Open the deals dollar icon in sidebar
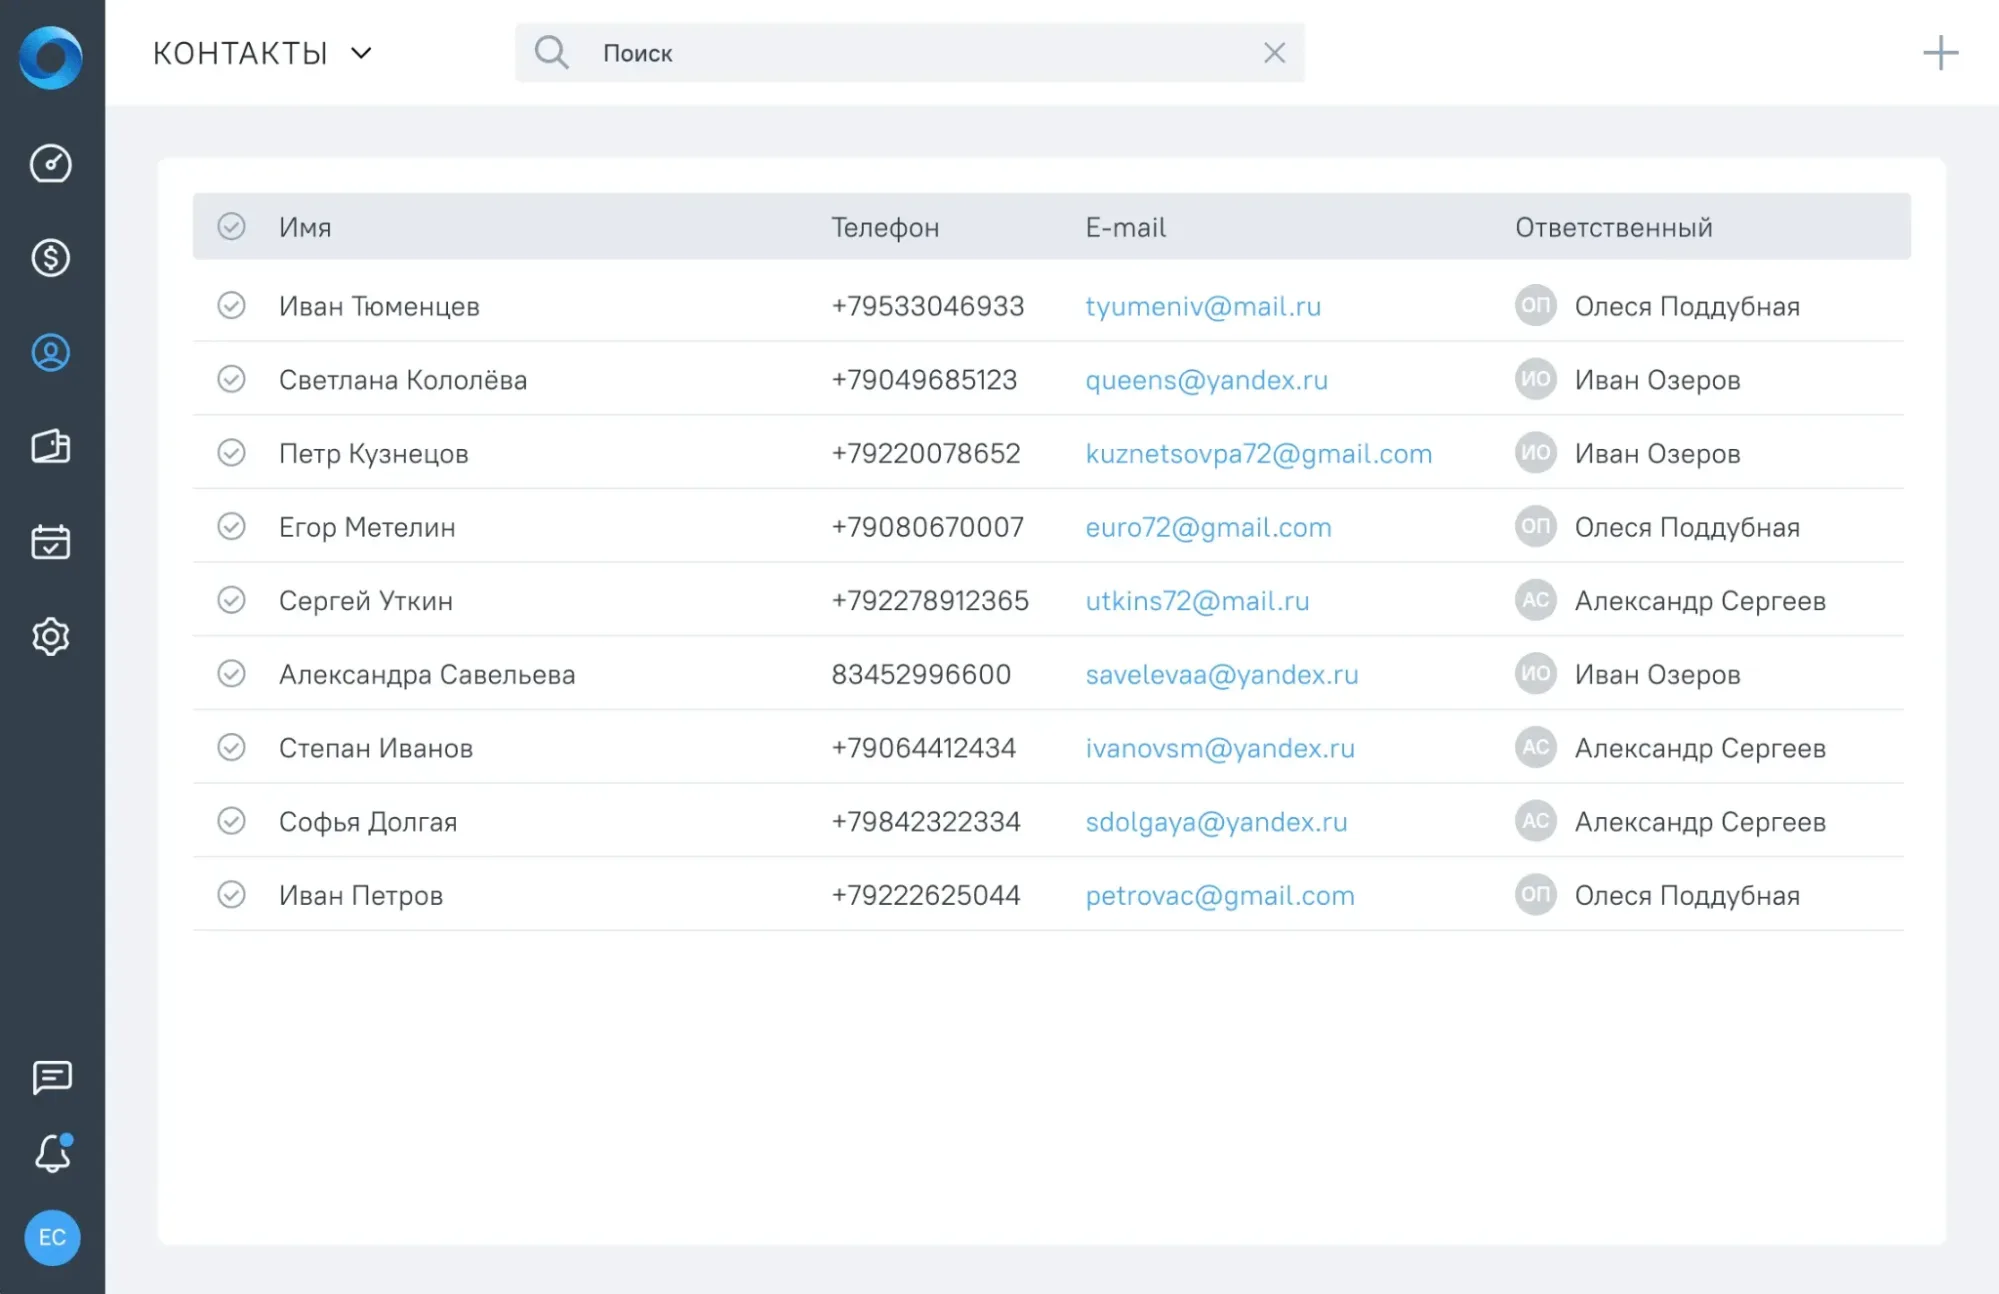This screenshot has height=1294, width=1999. click(x=51, y=258)
